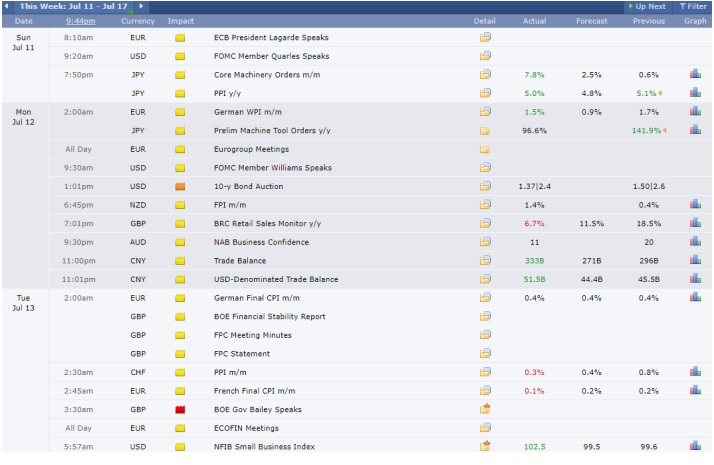This screenshot has width=714, height=465.
Task: Select USD-Denominated Trade Balance event
Action: [x=276, y=279]
